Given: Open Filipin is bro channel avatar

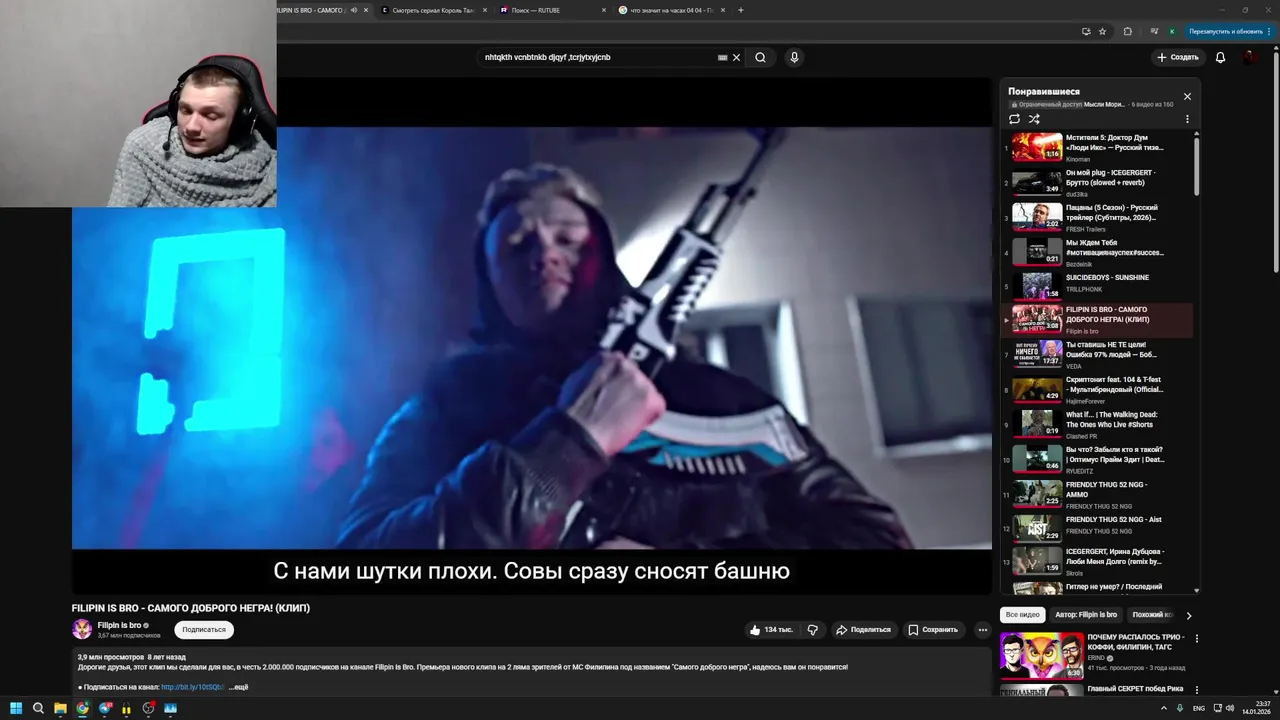Looking at the screenshot, I should coord(82,629).
